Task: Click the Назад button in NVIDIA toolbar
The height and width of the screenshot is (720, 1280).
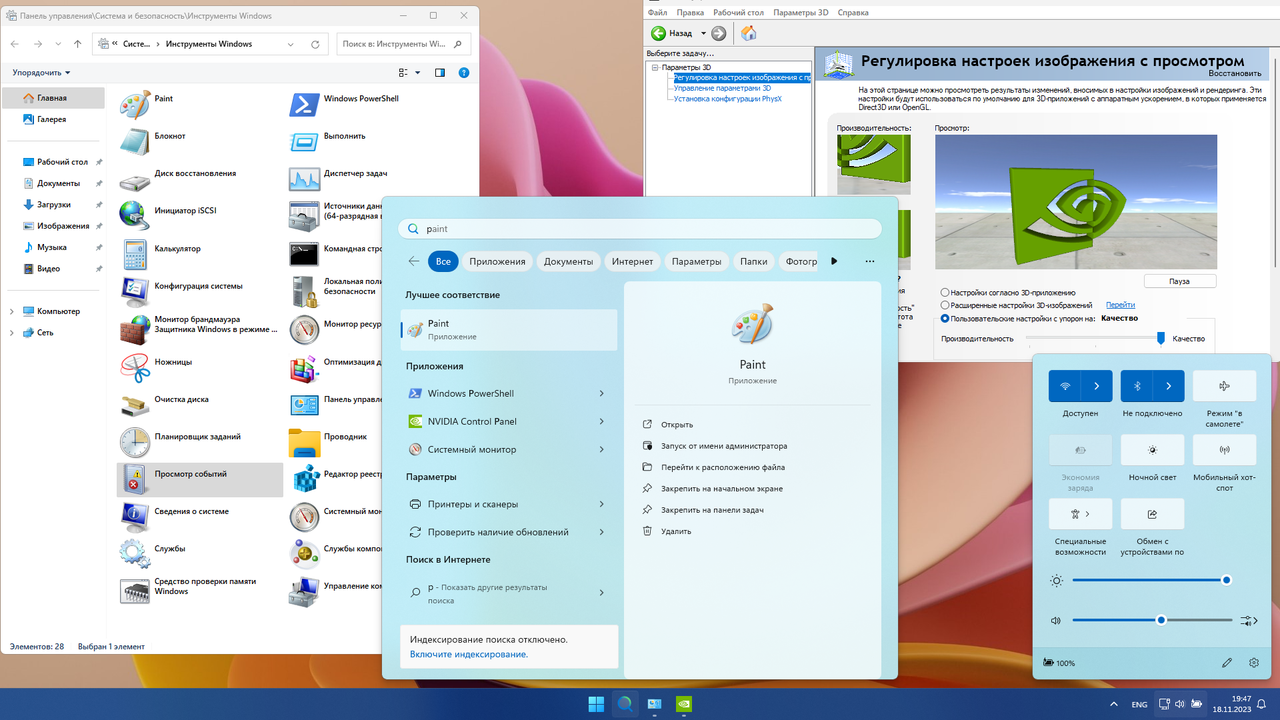Action: 672,33
